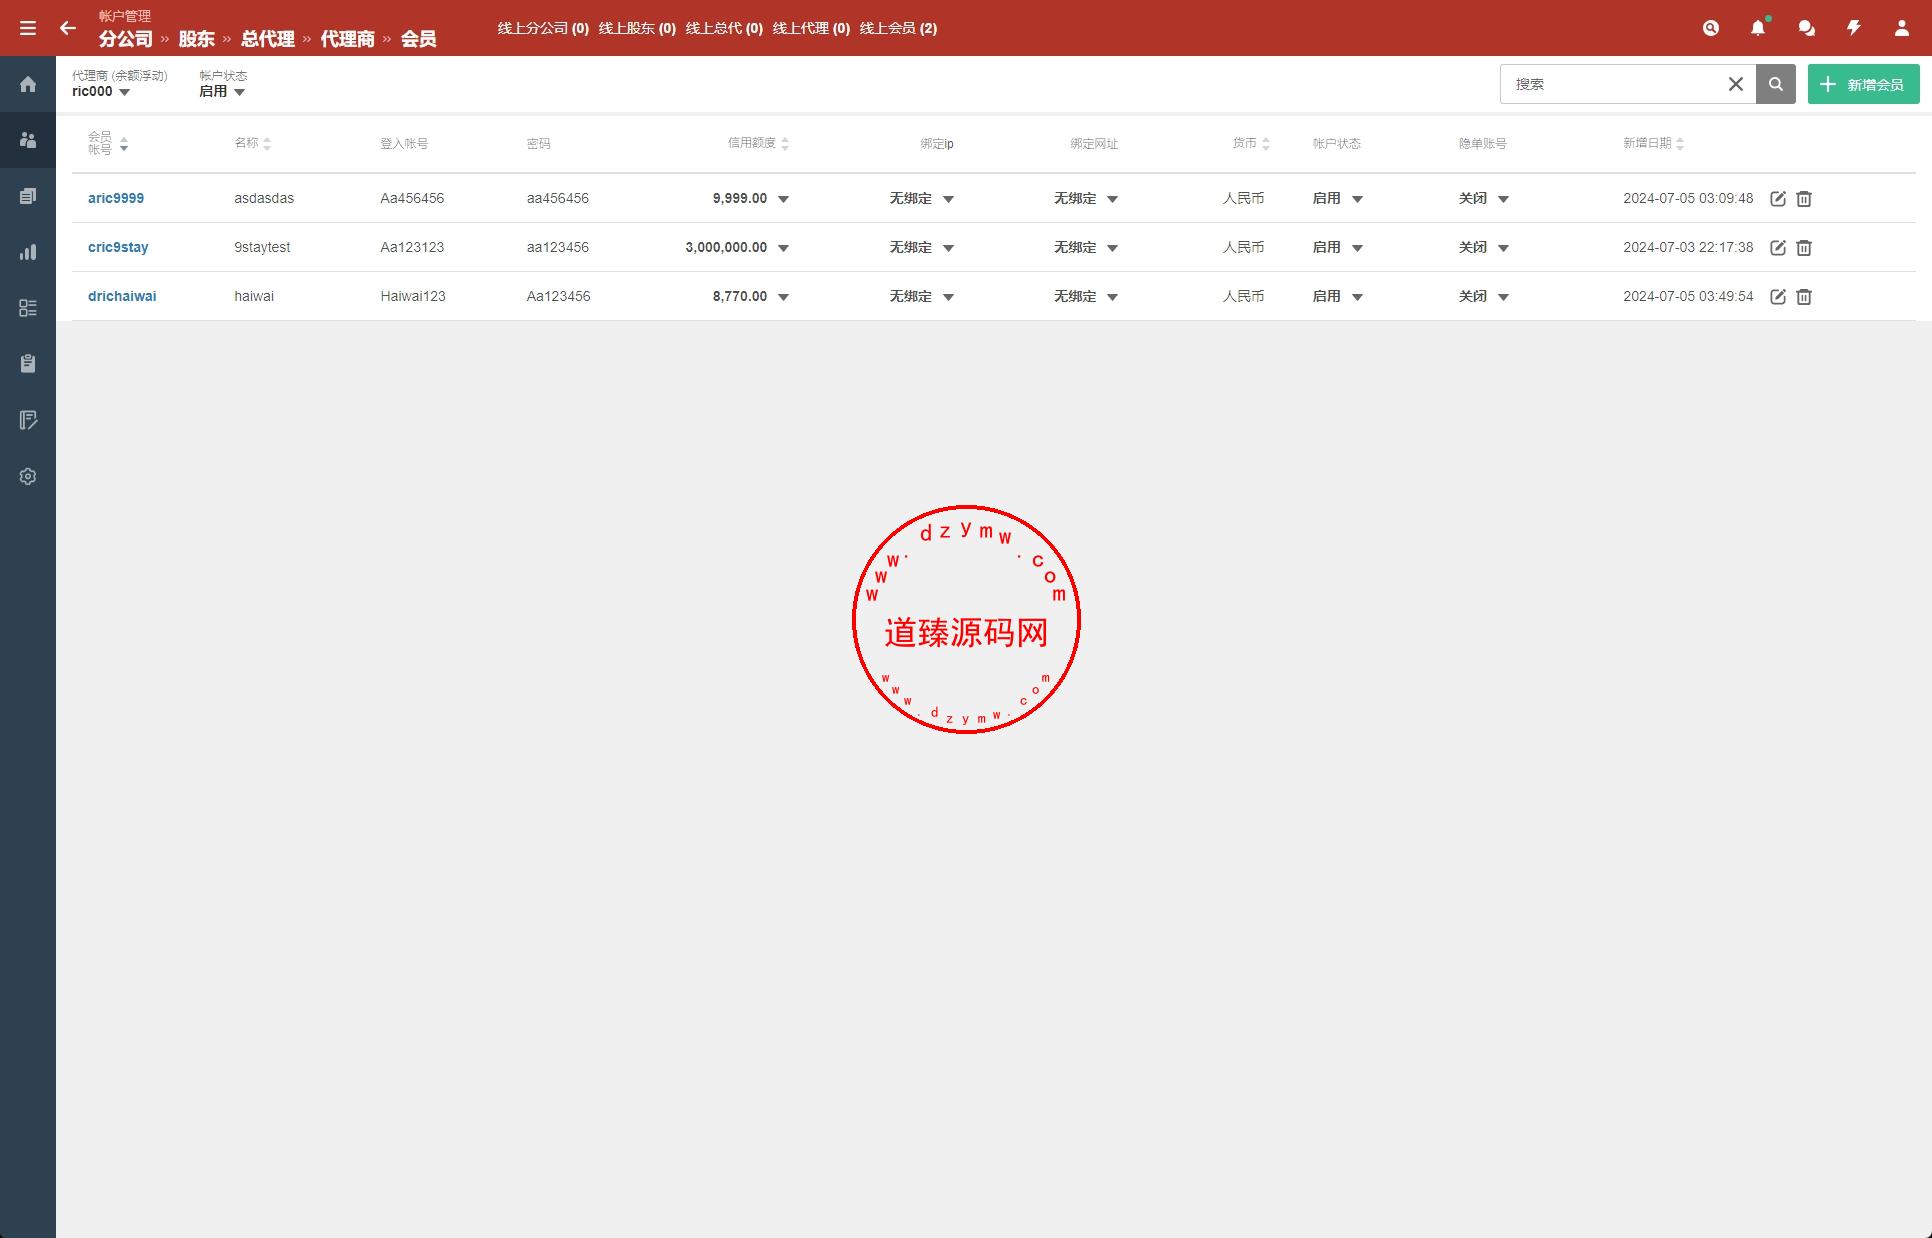Viewport: 1932px width, 1238px height.
Task: Open the 代理商 ric000 dropdown
Action: (101, 91)
